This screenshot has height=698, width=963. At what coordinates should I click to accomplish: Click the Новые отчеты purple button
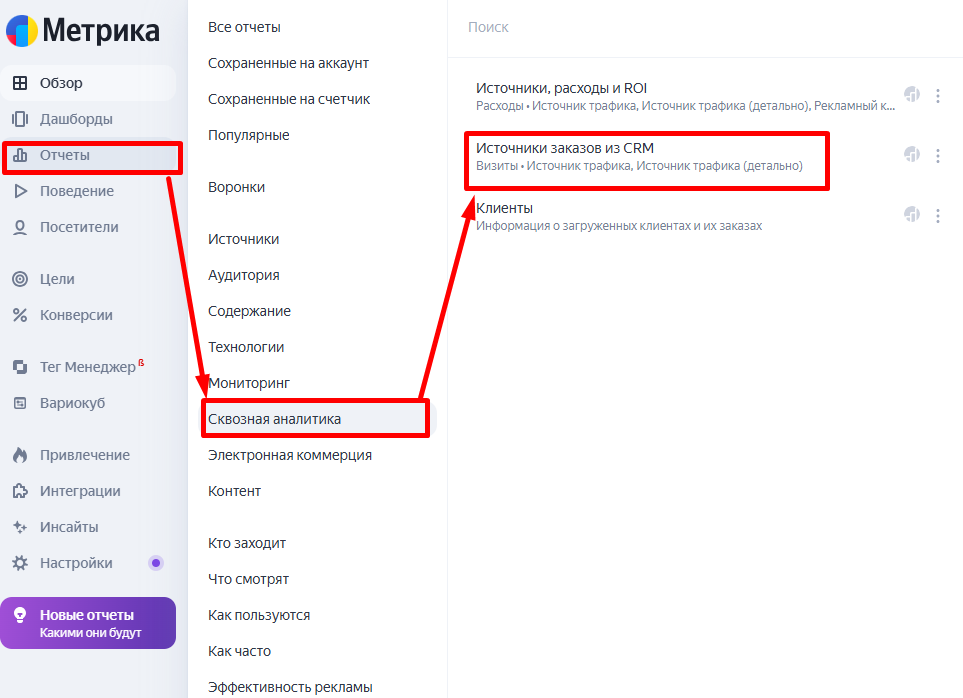coord(88,622)
